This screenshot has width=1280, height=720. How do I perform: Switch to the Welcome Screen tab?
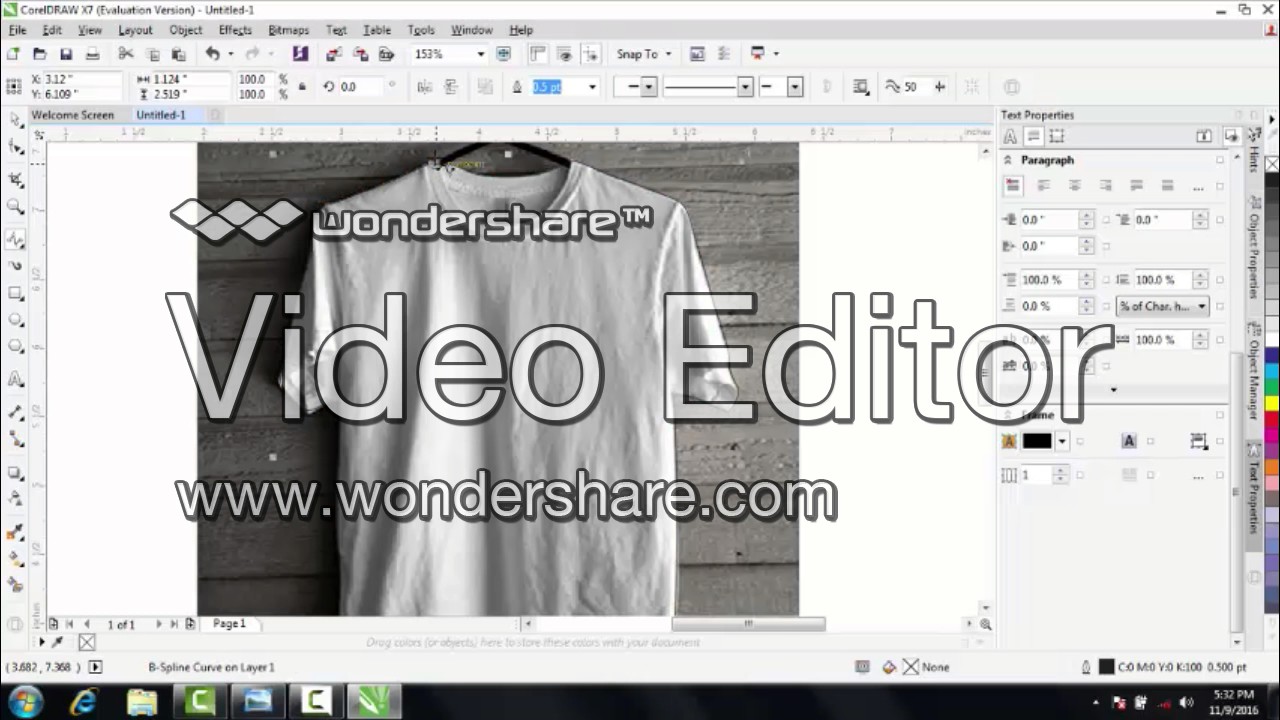pos(72,115)
